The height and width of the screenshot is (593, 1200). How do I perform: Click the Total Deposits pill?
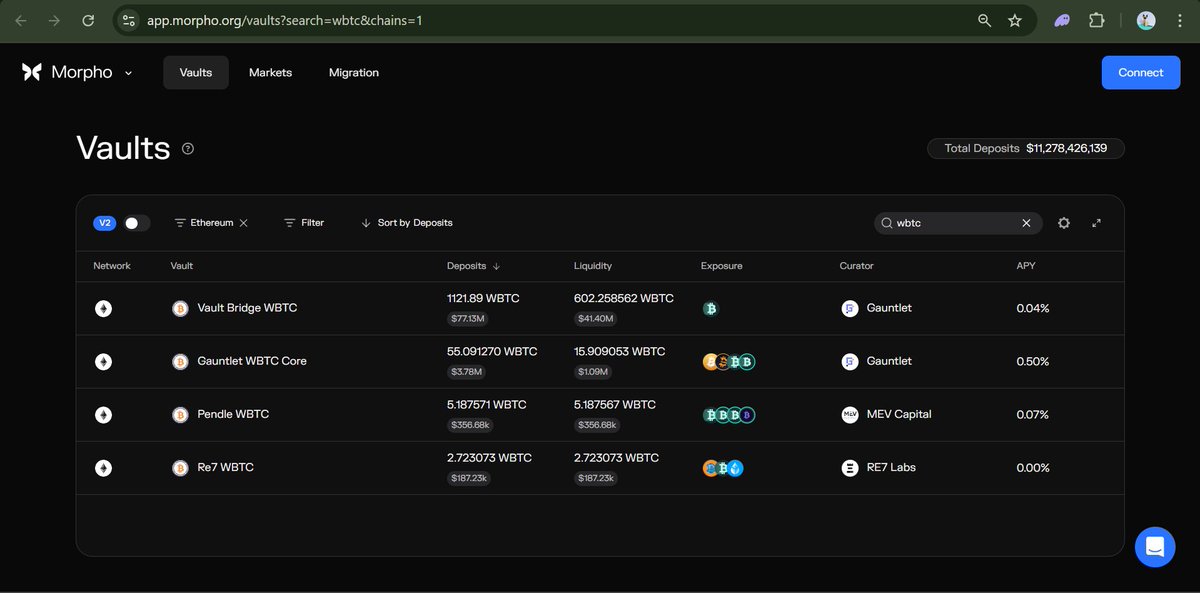(x=1026, y=148)
